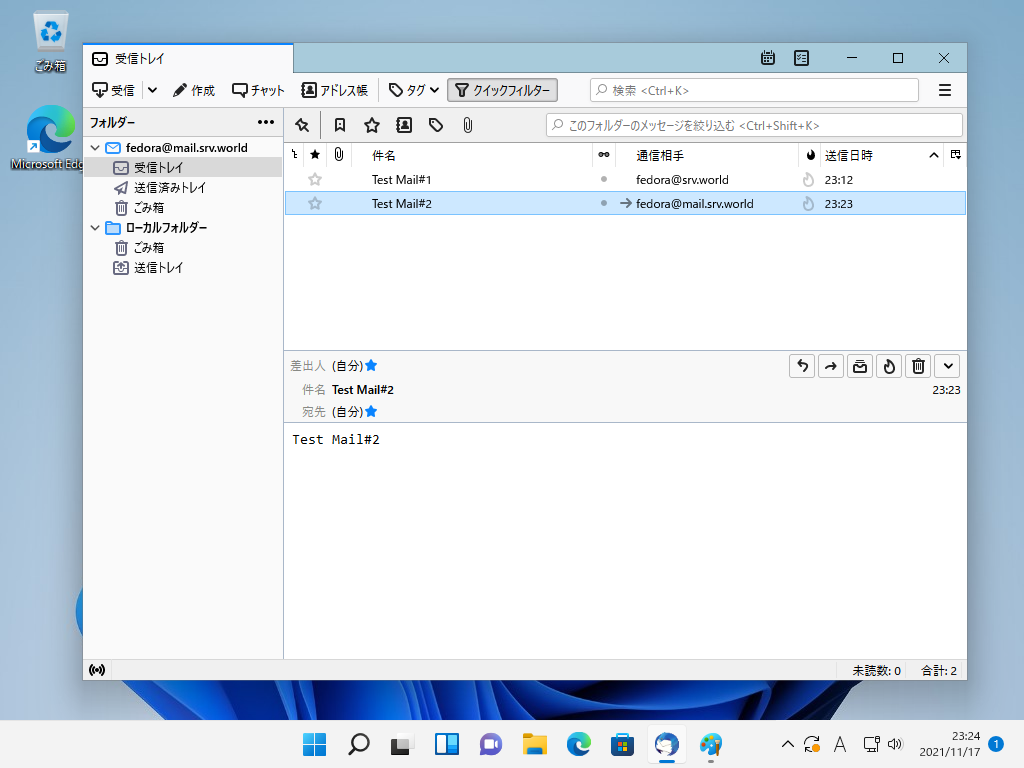Click the online status icon in status bar
Screen dimensions: 1024x768
tap(97, 670)
